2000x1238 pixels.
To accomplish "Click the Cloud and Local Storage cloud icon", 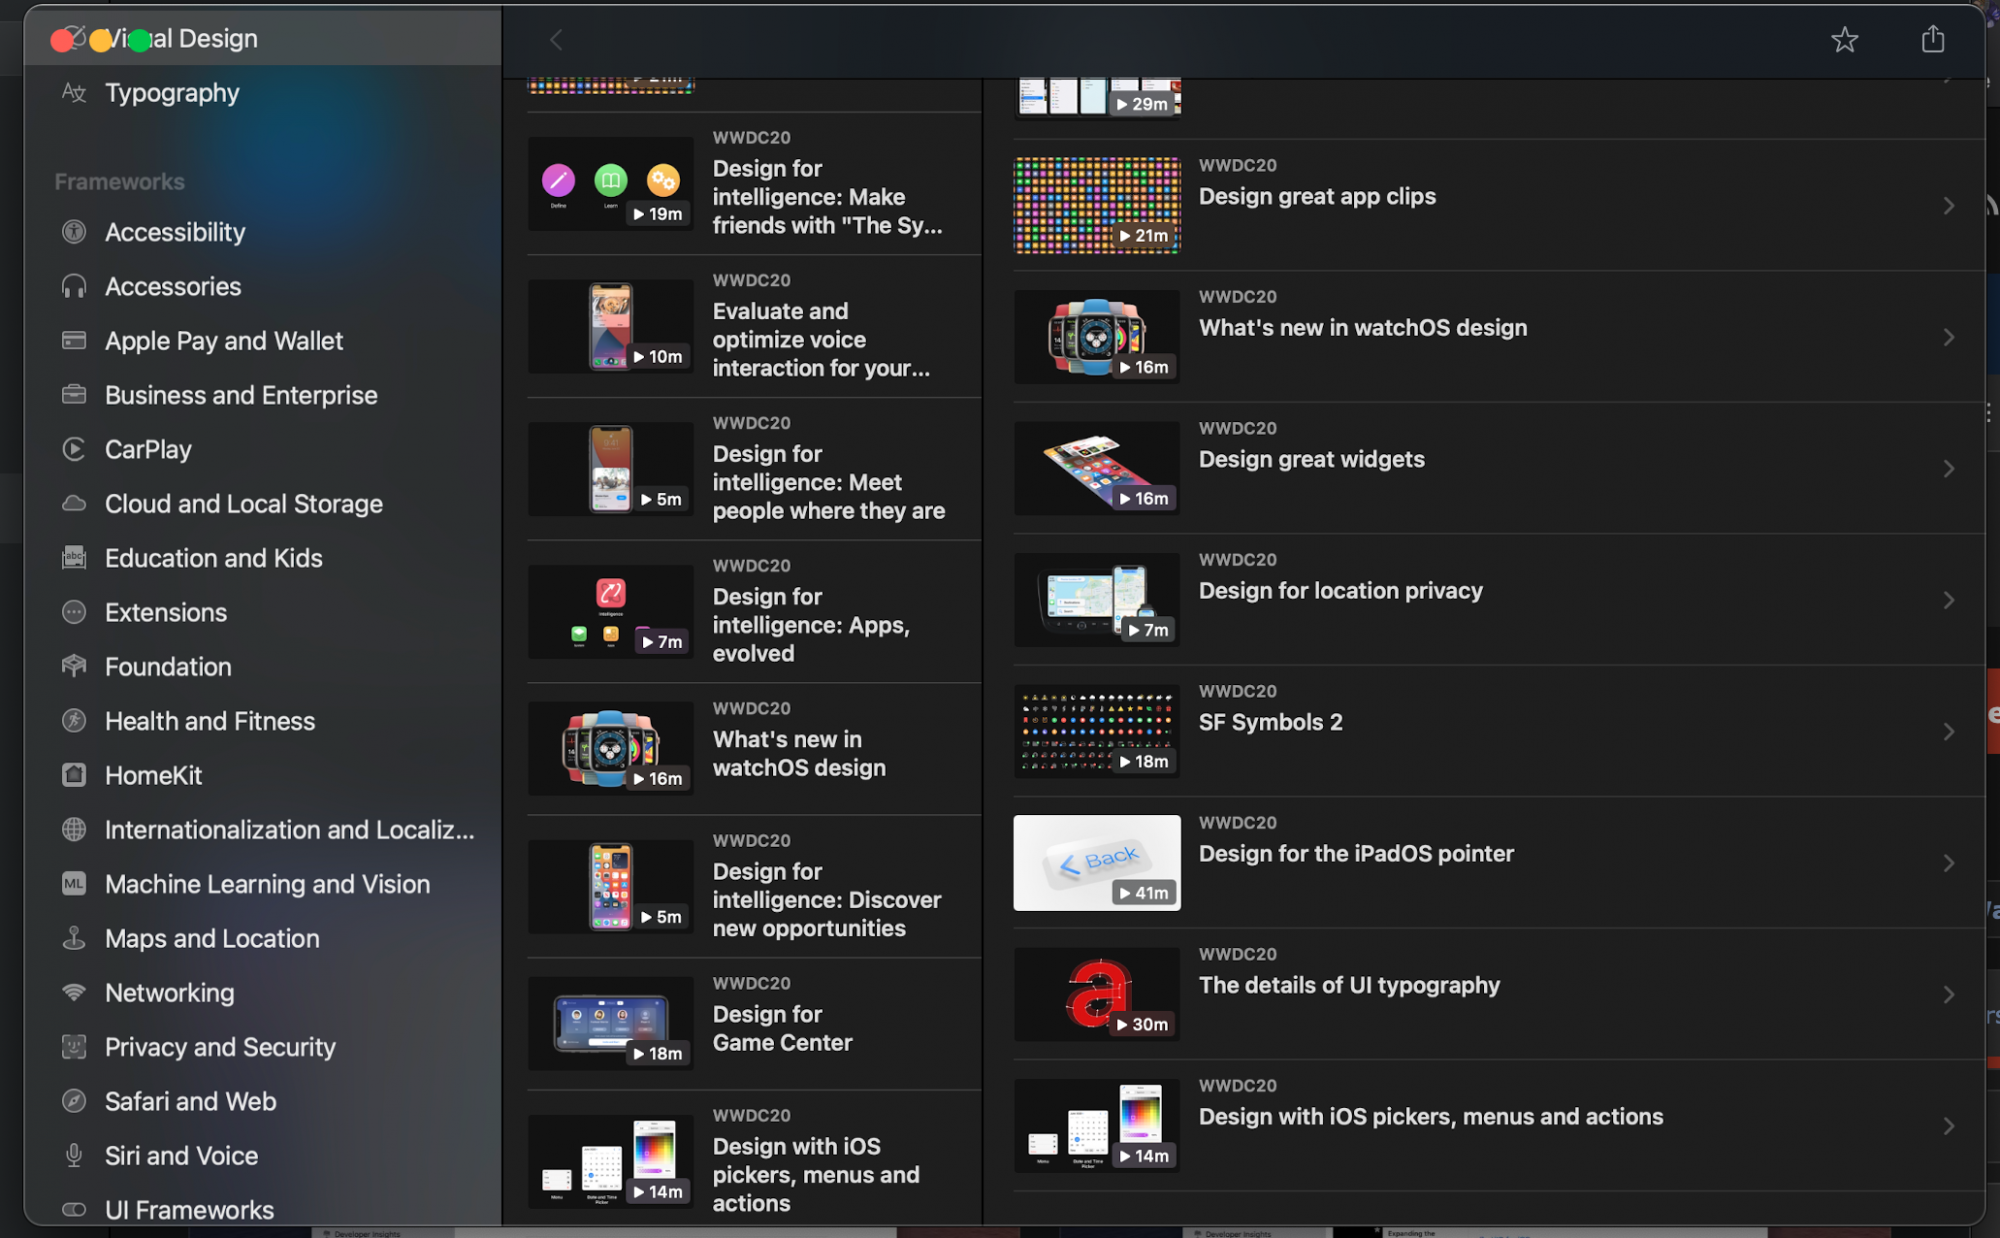I will tap(74, 504).
